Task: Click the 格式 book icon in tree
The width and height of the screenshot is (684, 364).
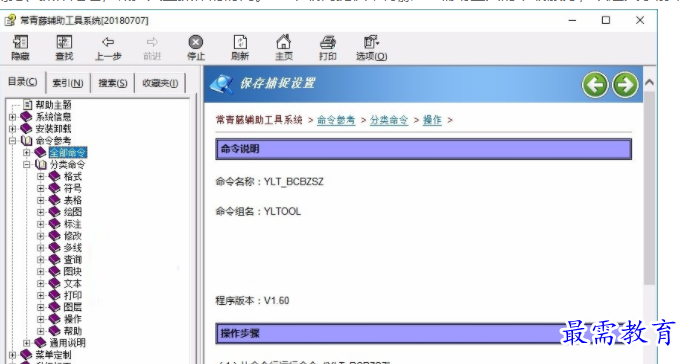Action: pyautogui.click(x=55, y=176)
